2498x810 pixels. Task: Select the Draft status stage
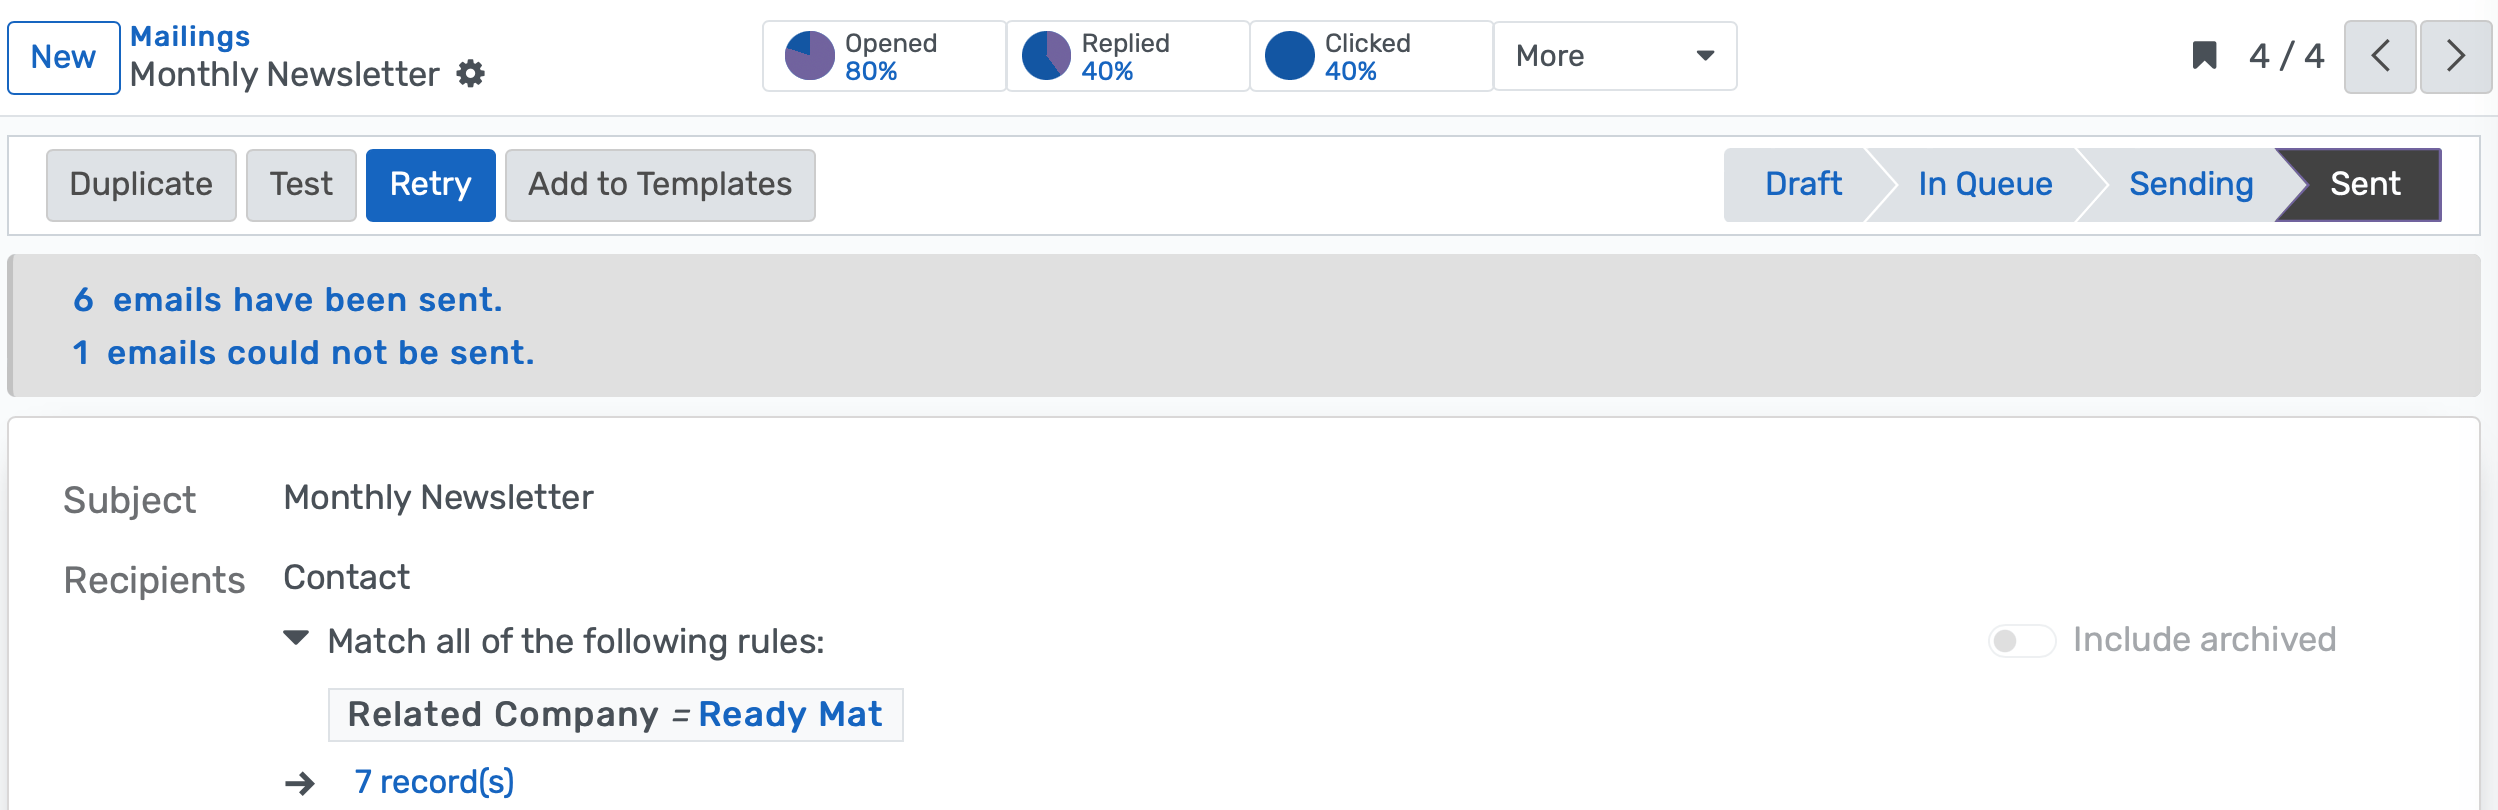pos(1802,184)
